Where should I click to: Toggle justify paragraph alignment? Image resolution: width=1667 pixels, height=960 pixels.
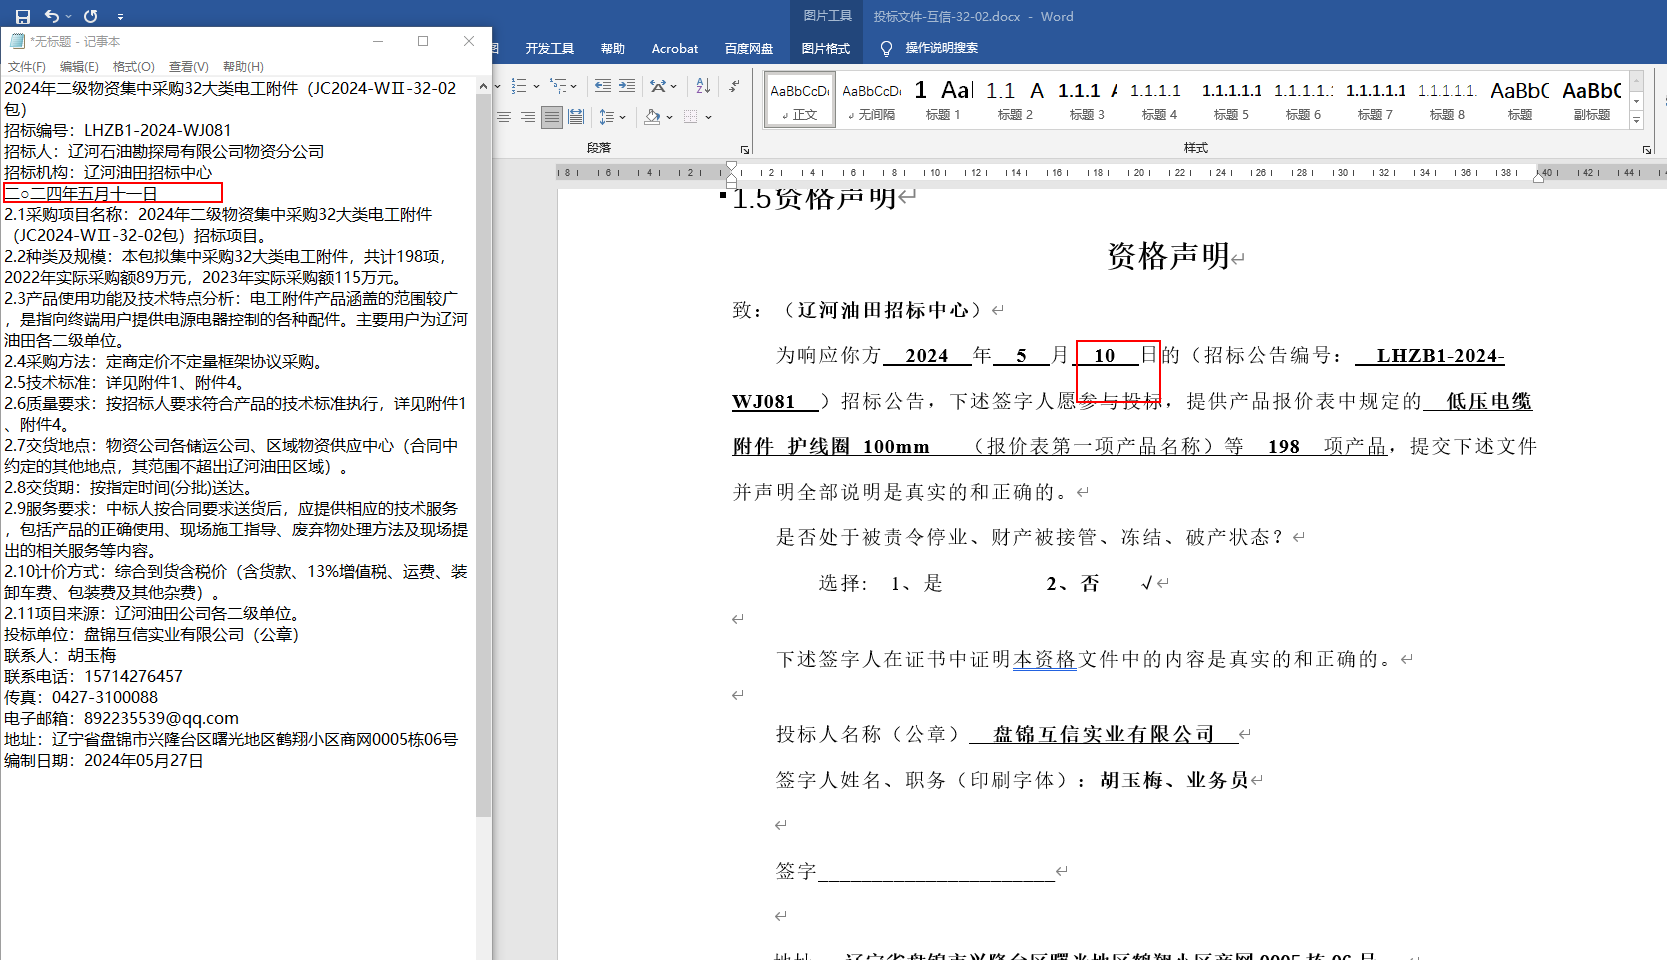click(x=552, y=117)
